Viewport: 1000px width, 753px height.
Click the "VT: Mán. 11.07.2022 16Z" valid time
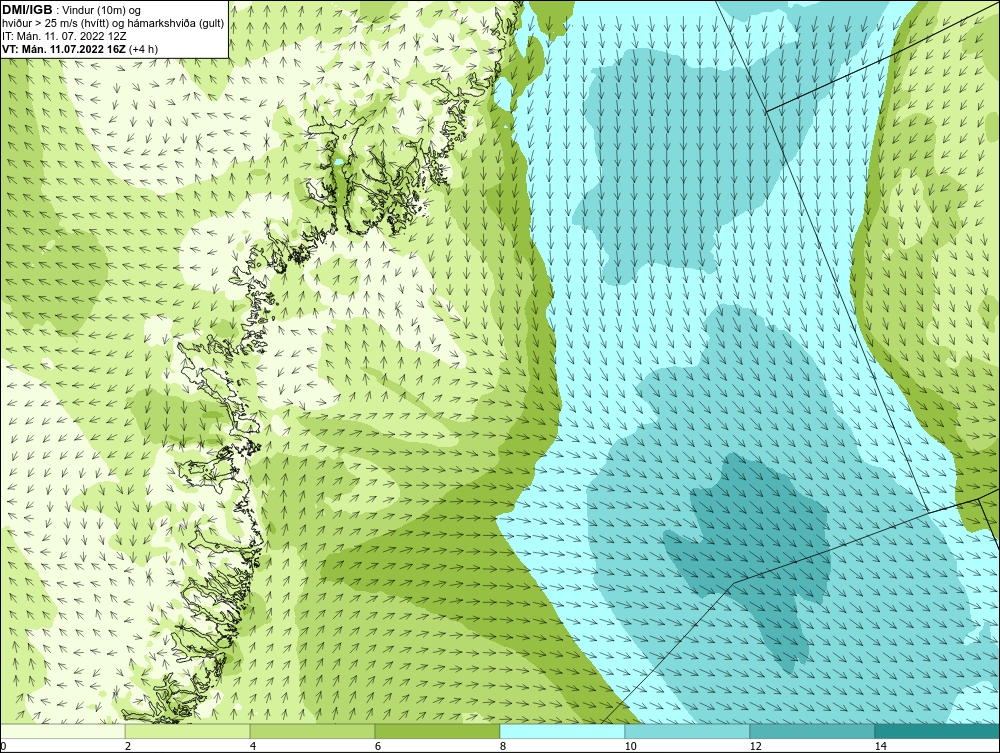tap(64, 49)
